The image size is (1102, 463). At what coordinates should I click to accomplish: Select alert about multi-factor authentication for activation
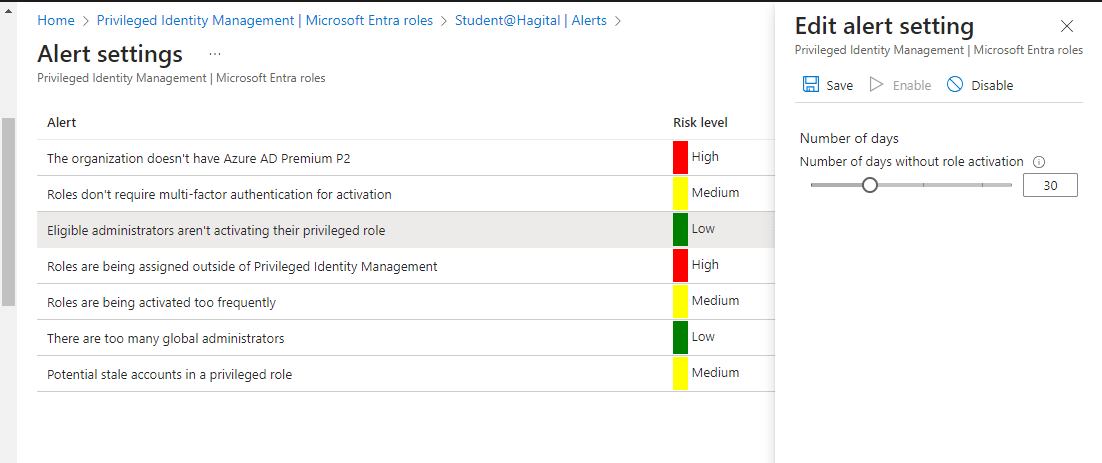(x=219, y=194)
